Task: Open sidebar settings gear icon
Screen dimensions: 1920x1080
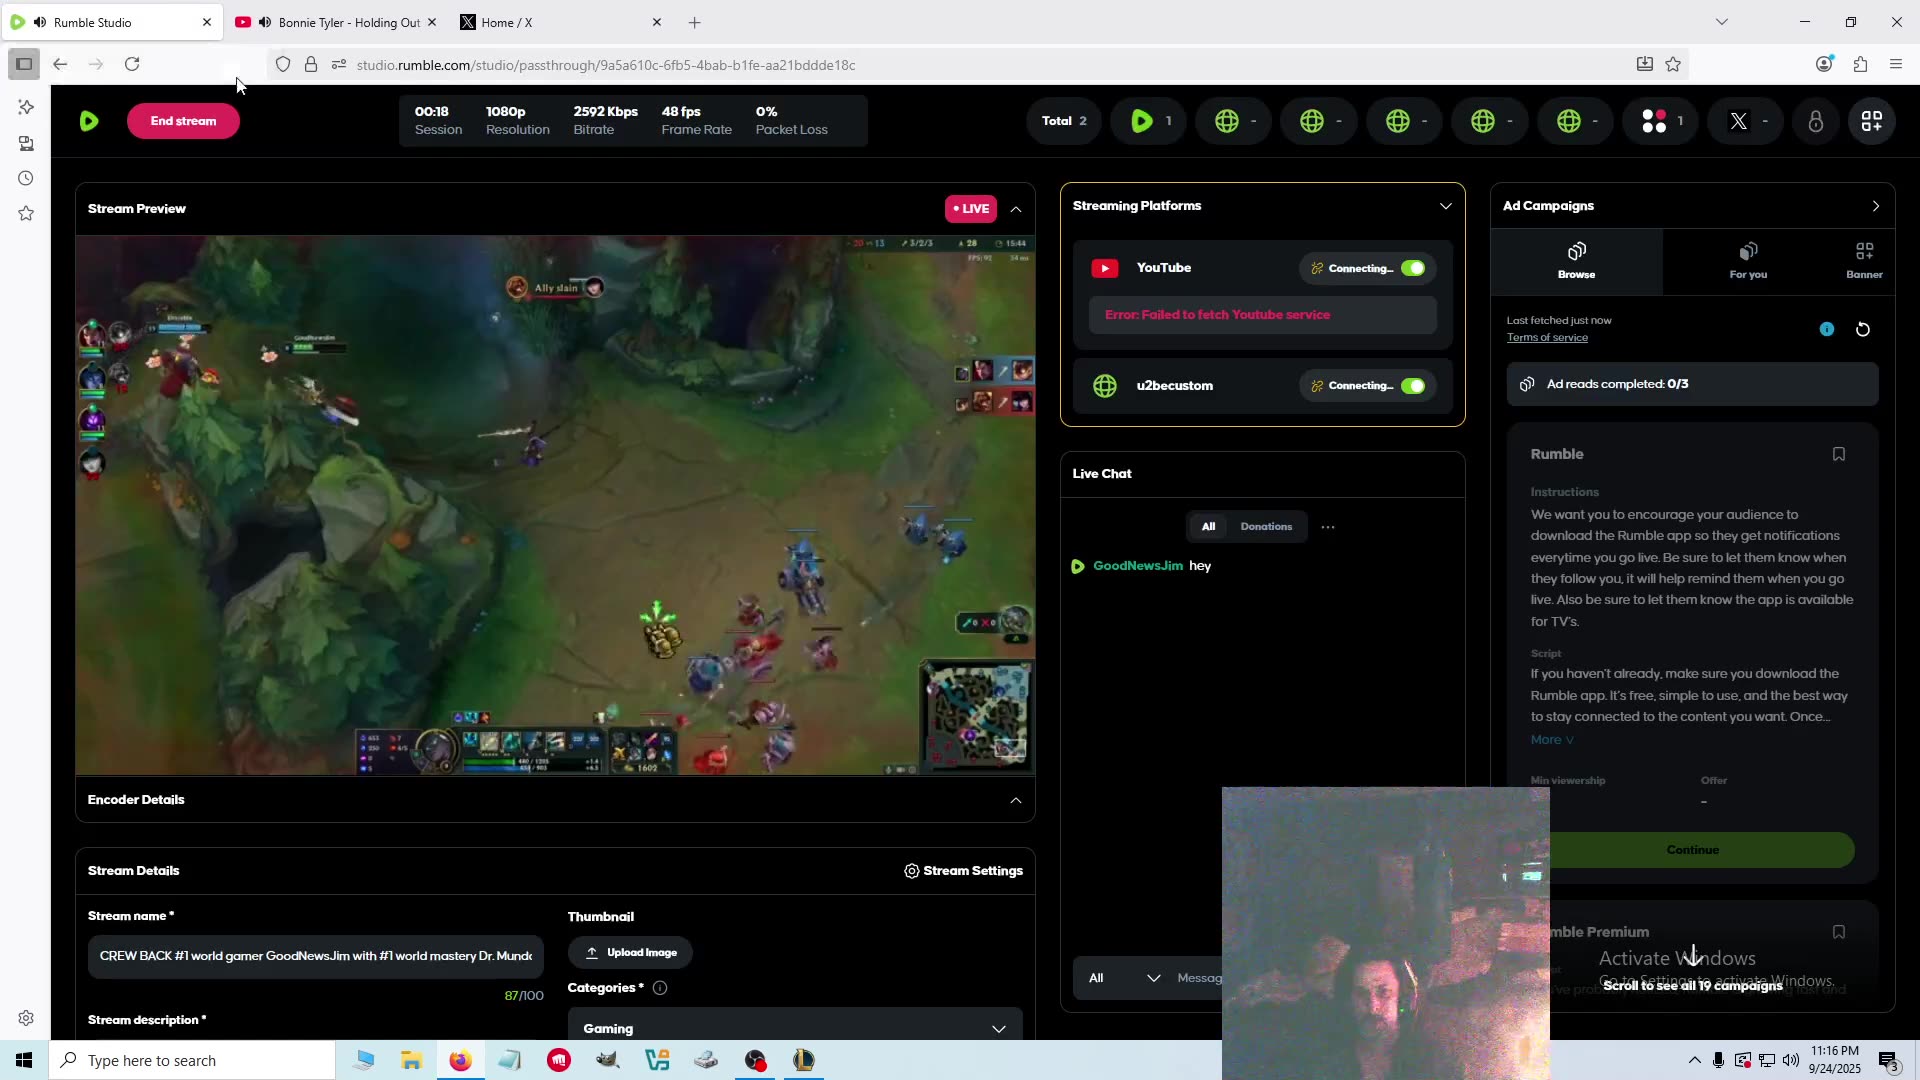Action: click(x=26, y=1018)
